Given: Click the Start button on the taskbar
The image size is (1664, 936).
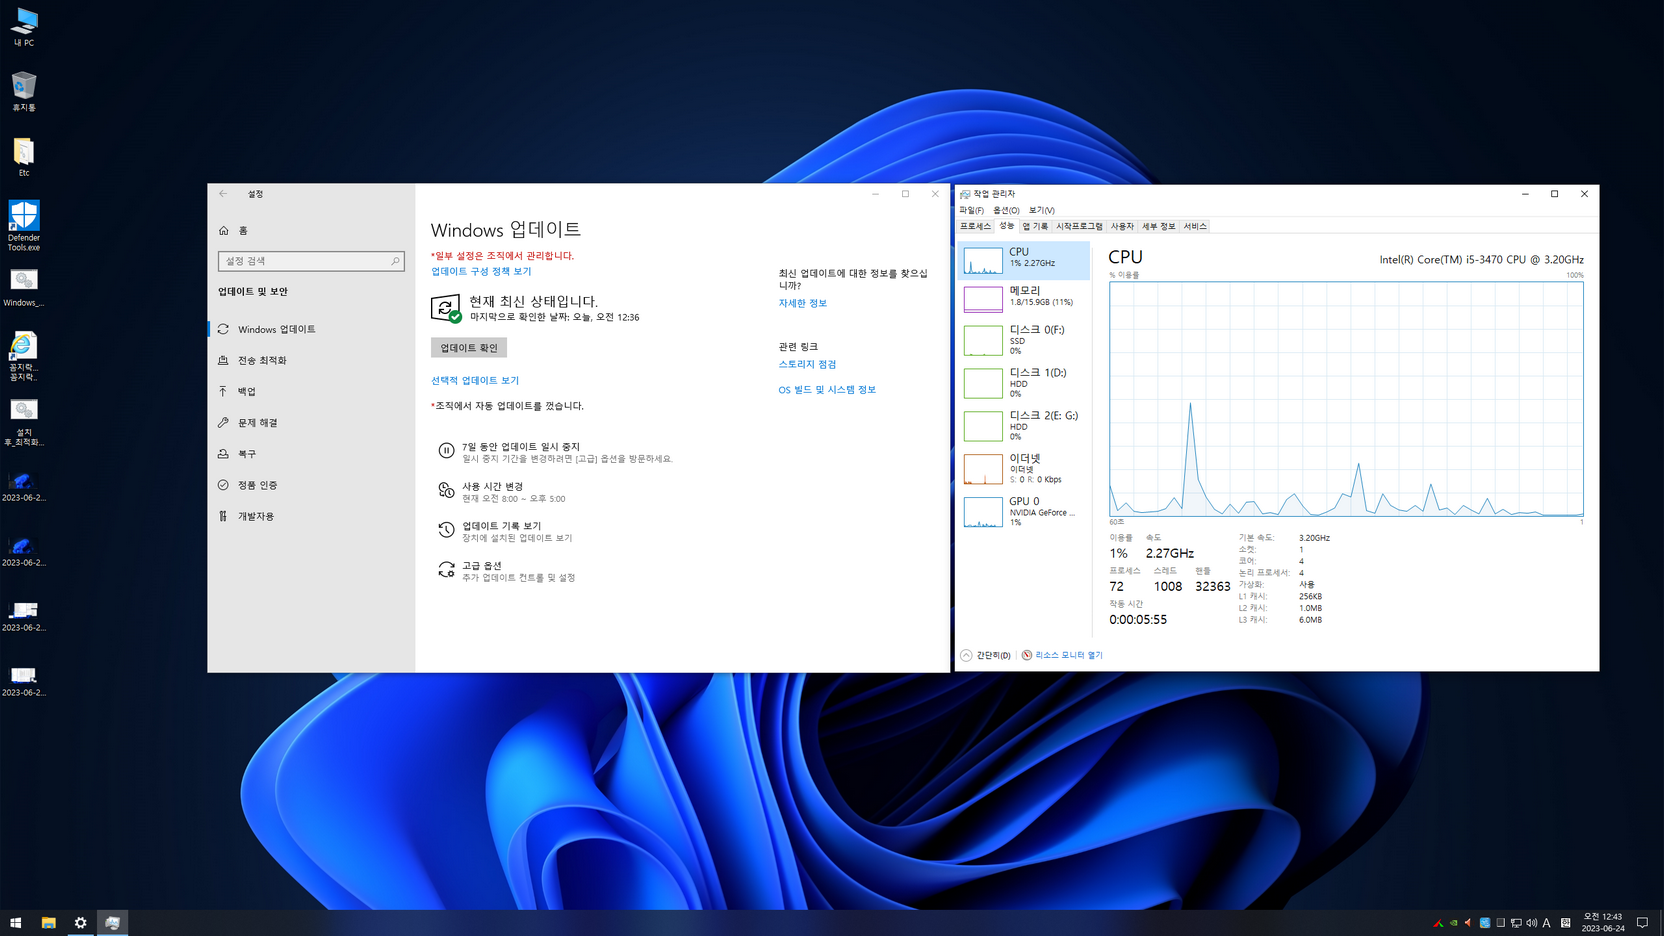Looking at the screenshot, I should [x=16, y=923].
